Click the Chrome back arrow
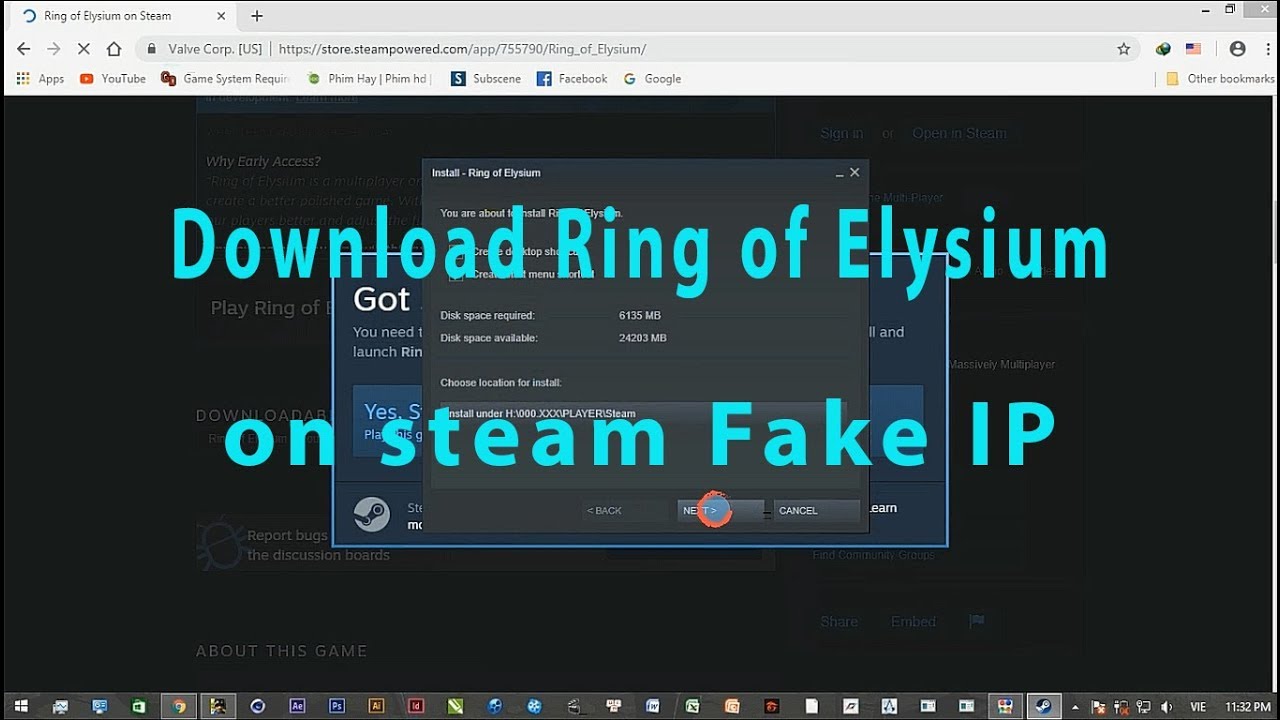1280x720 pixels. coord(23,49)
